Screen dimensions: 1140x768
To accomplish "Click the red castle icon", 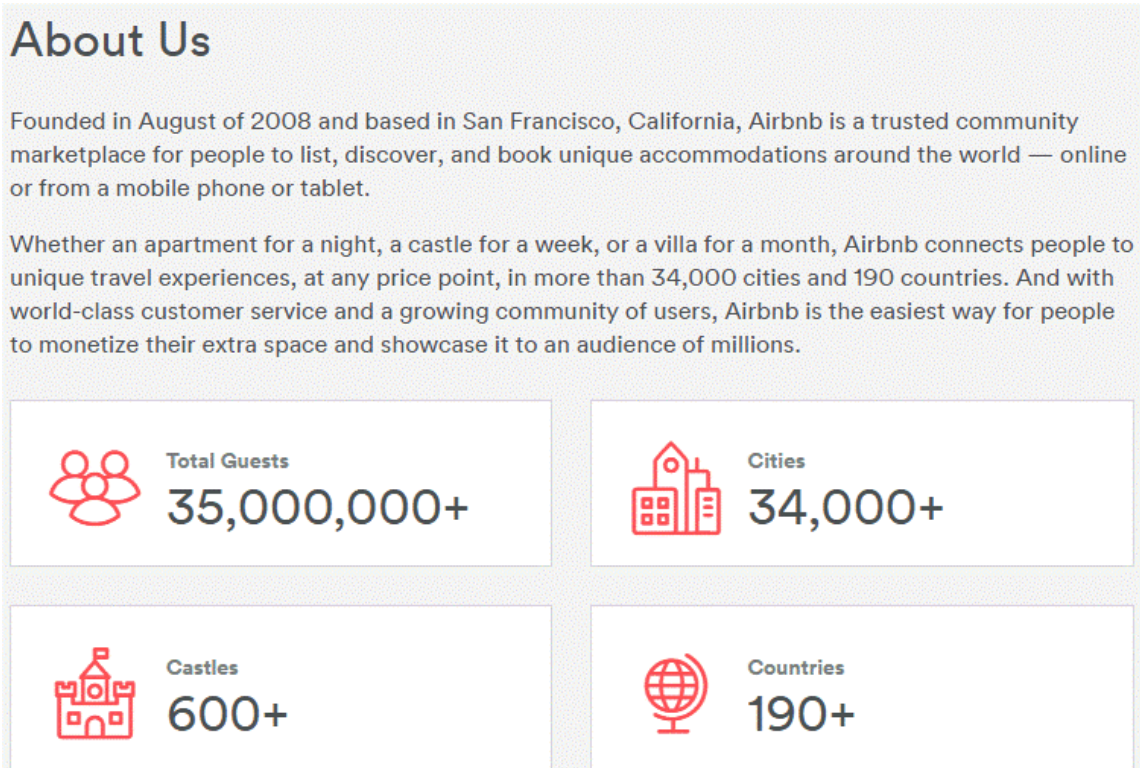I will click(95, 694).
